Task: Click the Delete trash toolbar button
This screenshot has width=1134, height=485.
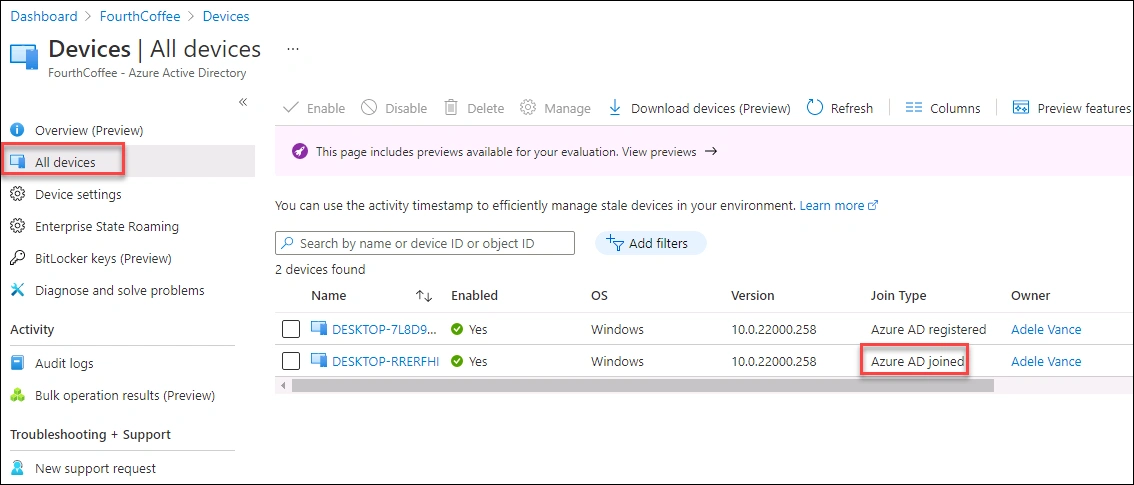Action: [474, 108]
